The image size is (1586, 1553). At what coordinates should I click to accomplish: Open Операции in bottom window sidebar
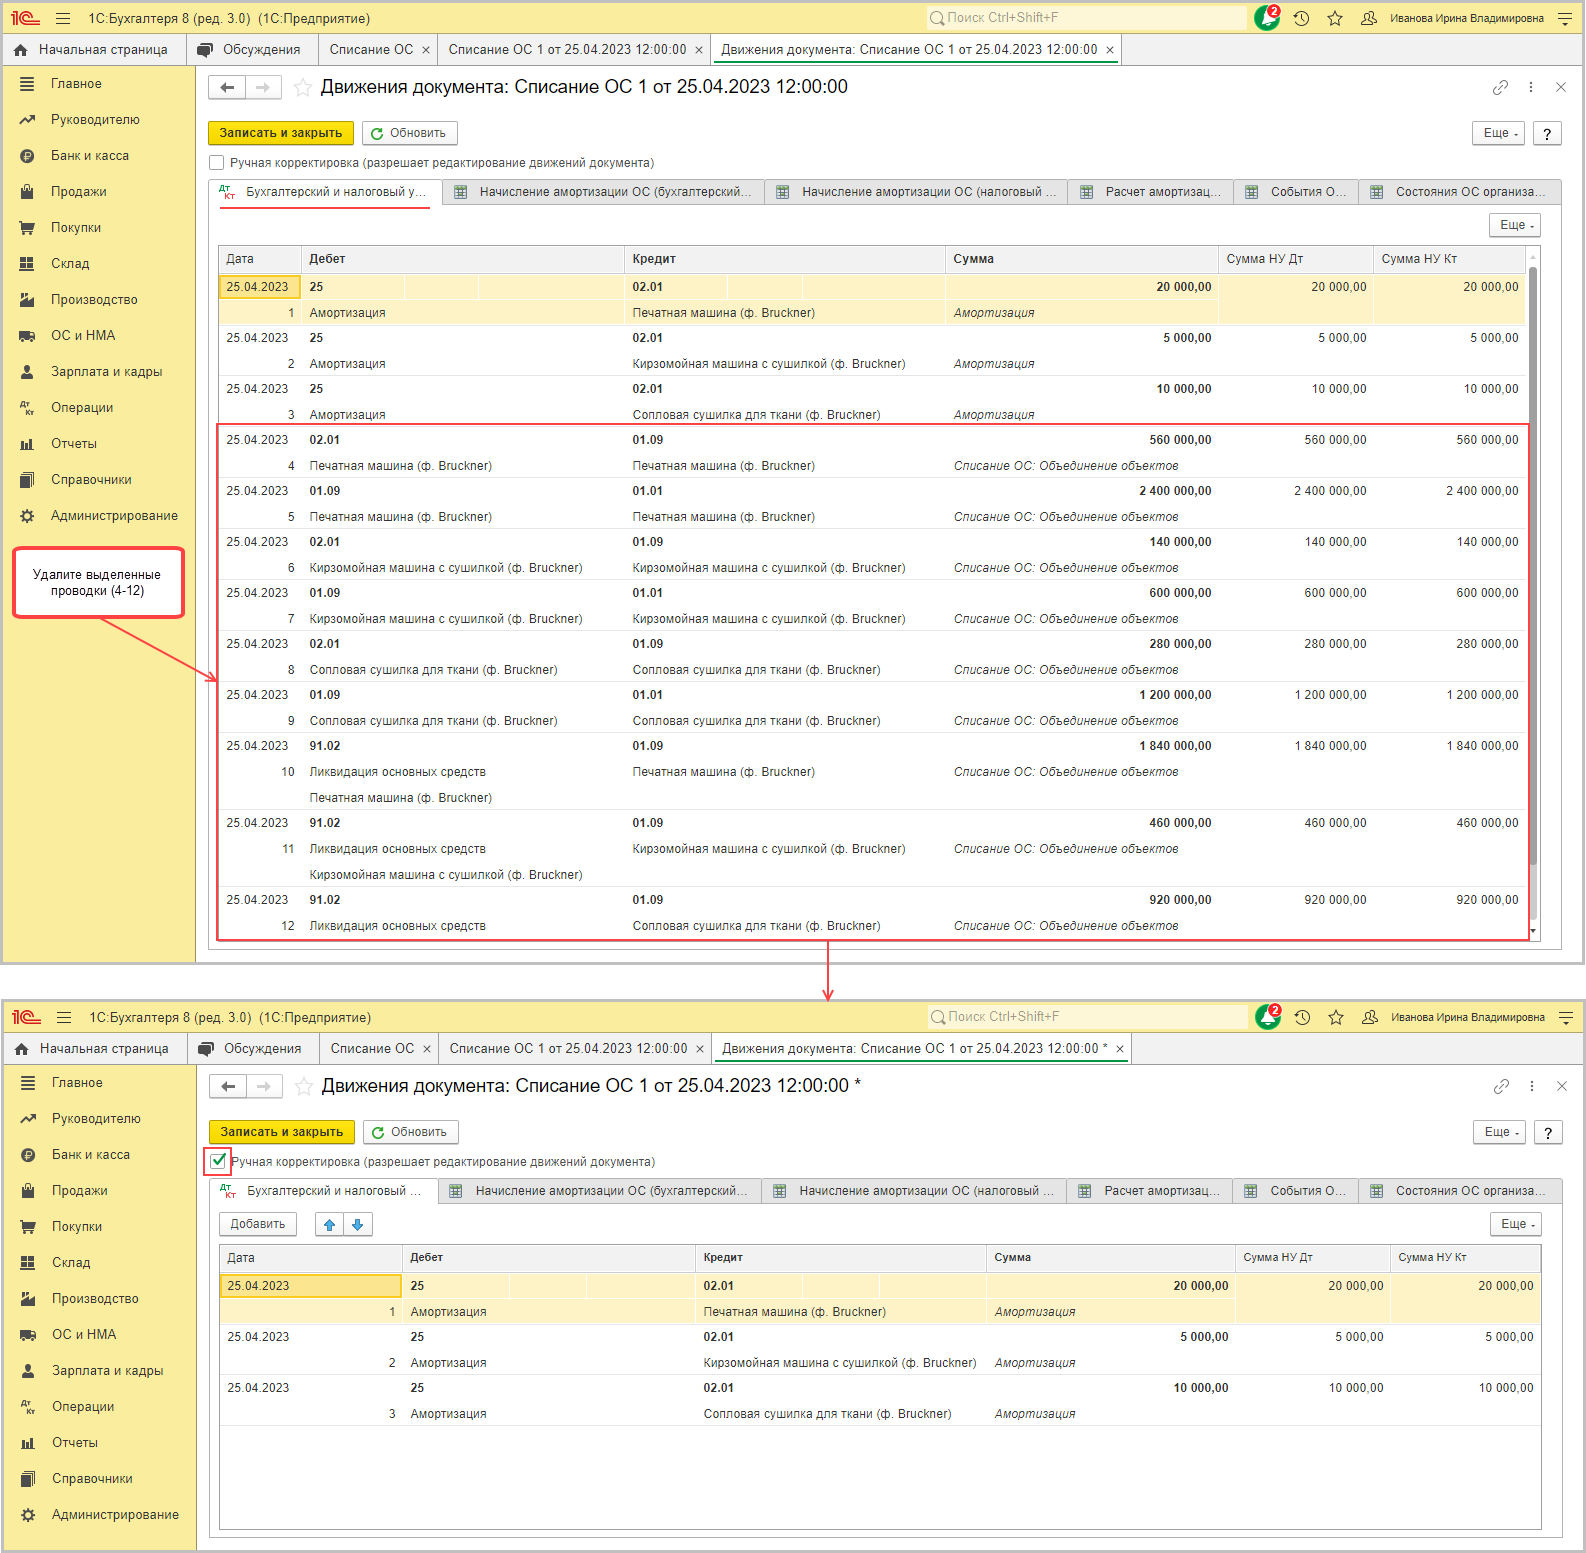(83, 1407)
